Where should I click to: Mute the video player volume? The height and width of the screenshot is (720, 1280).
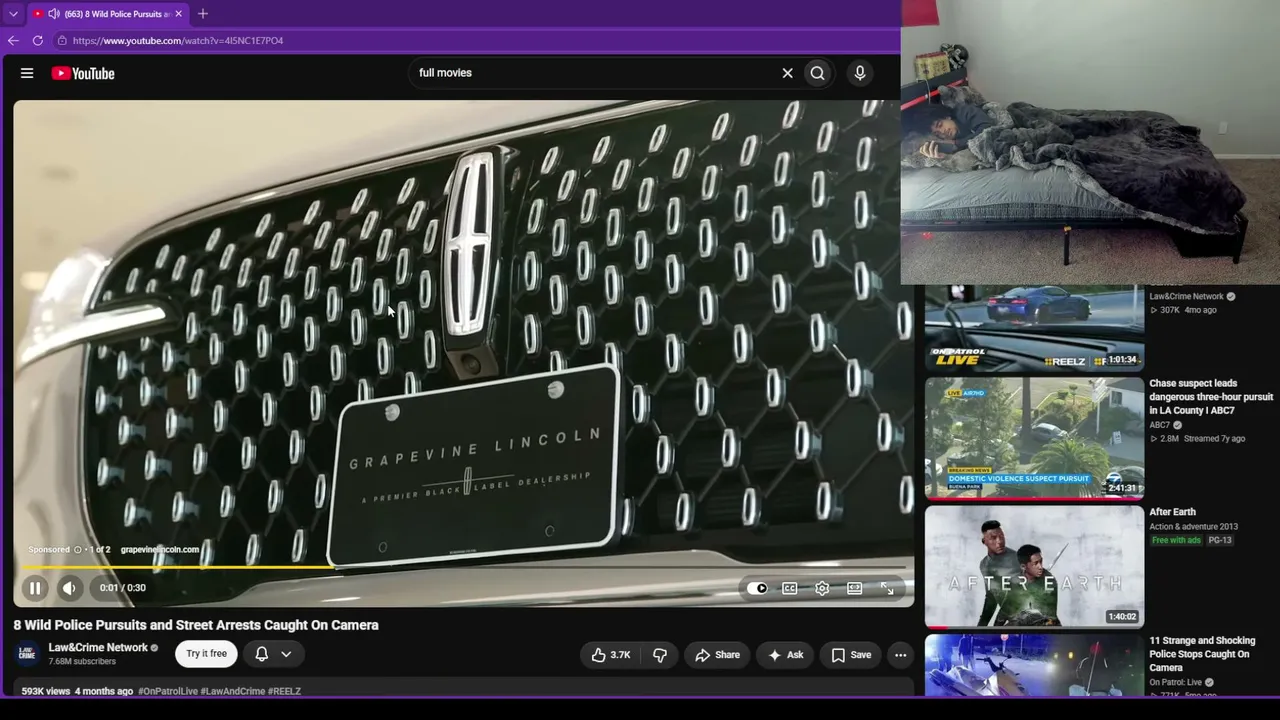click(69, 588)
